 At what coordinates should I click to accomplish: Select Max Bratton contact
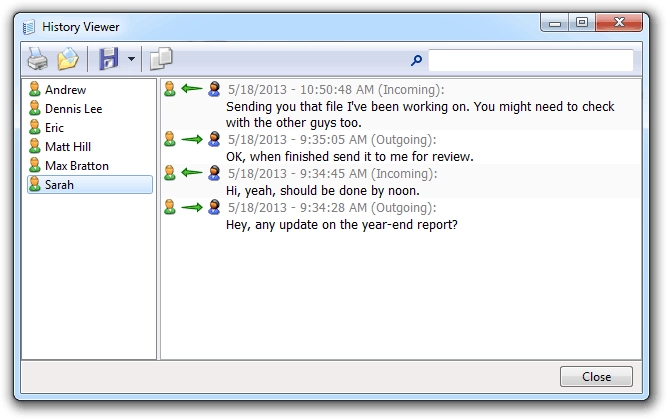(x=76, y=166)
